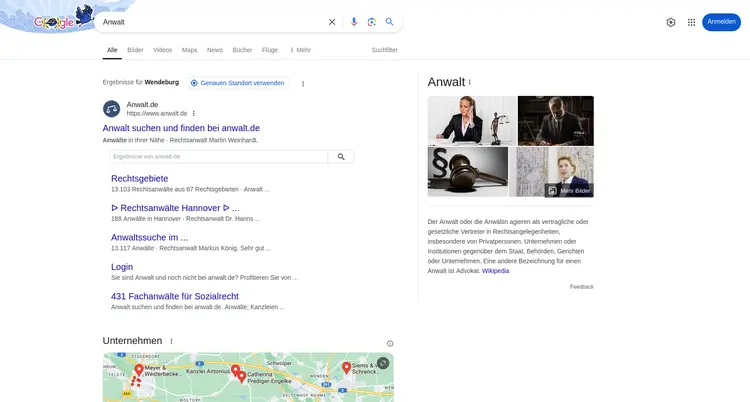Open the Login sitelink
This screenshot has height=402, width=750.
coord(122,267)
